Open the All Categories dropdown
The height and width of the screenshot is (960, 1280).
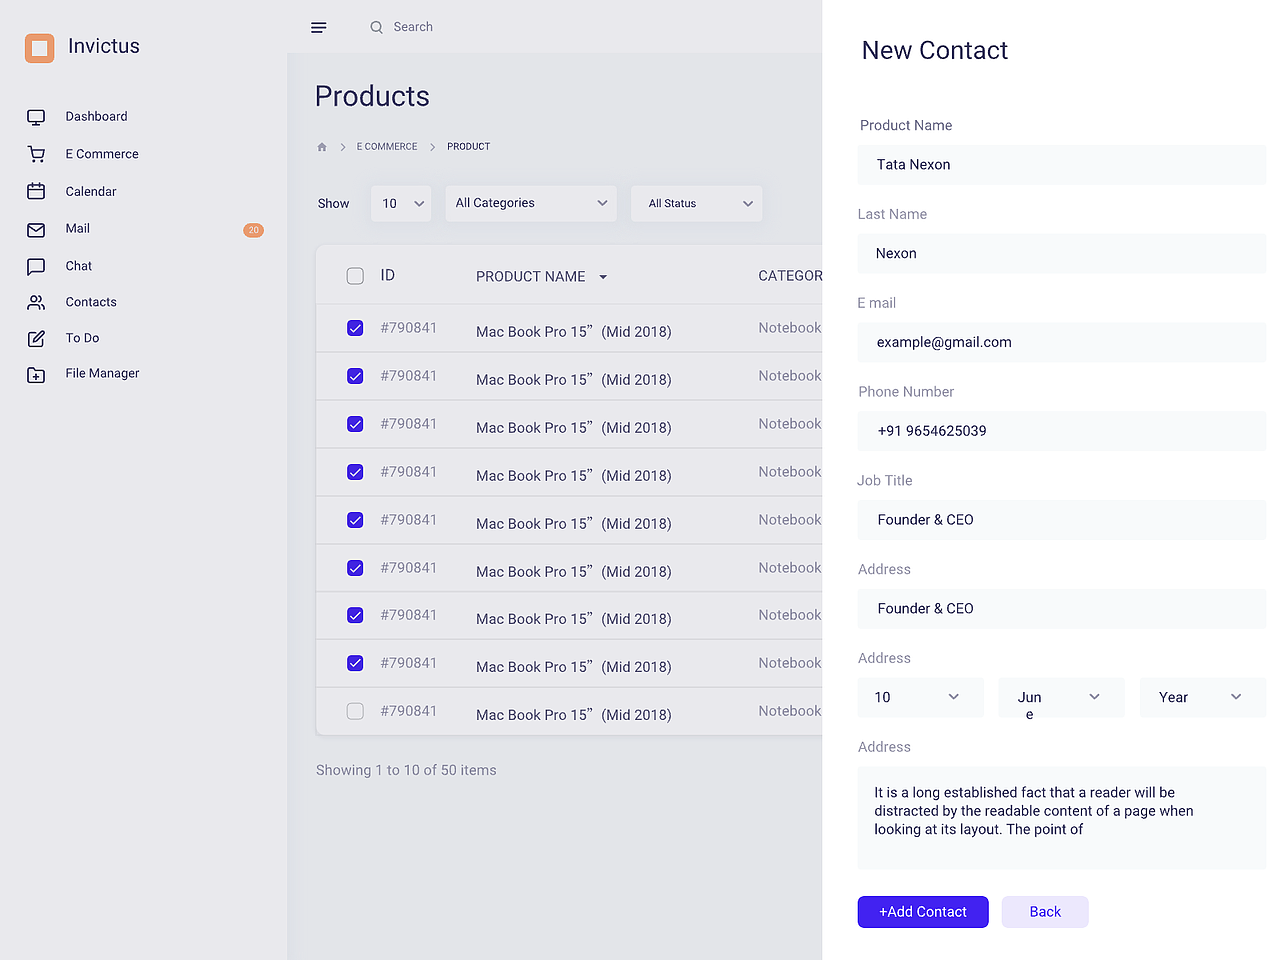click(531, 203)
